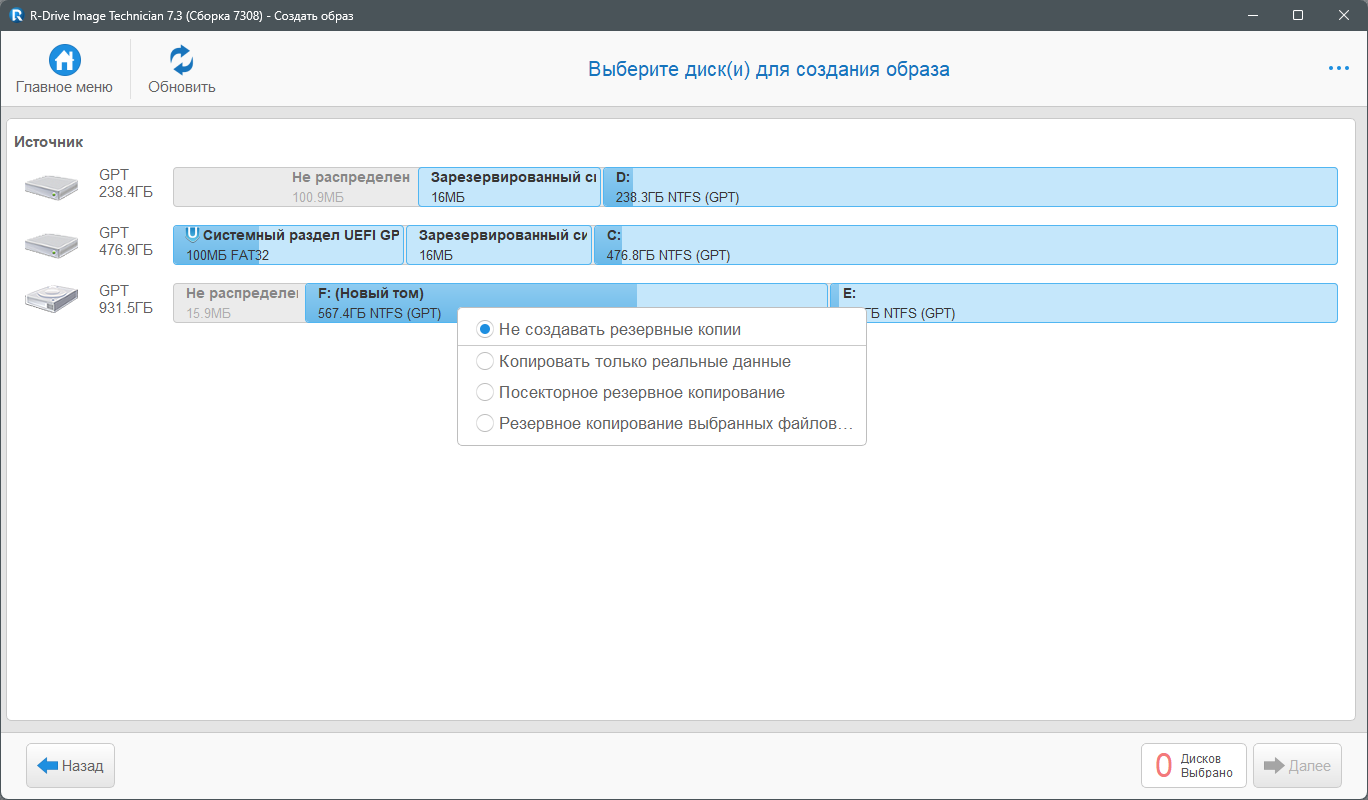Select partition C: 476.8ГБ NTFS
This screenshot has height=800, width=1368.
tap(965, 245)
